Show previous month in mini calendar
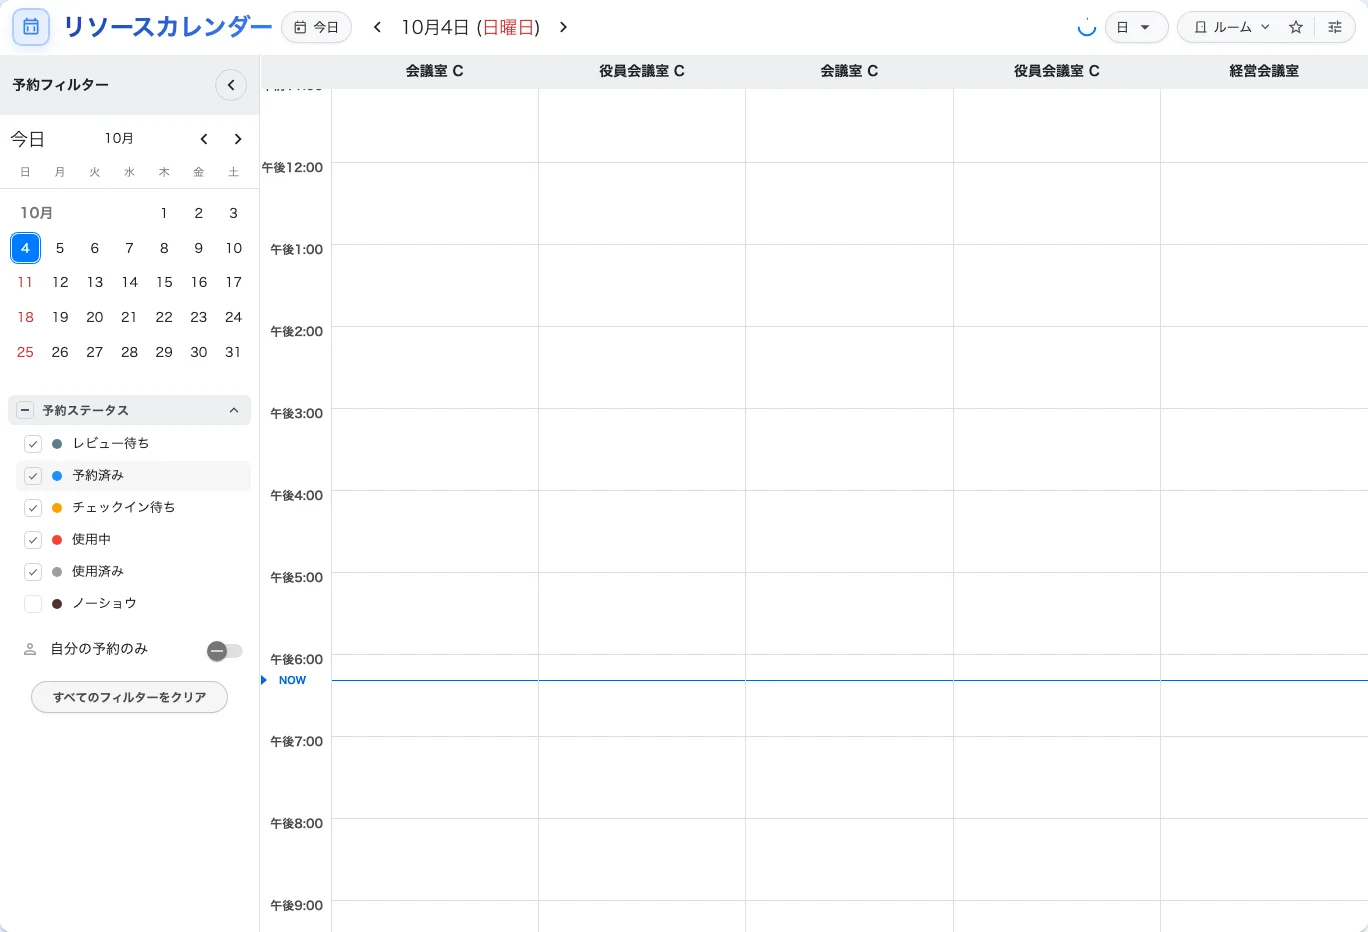Screen dimensions: 1368x932 (x=204, y=139)
